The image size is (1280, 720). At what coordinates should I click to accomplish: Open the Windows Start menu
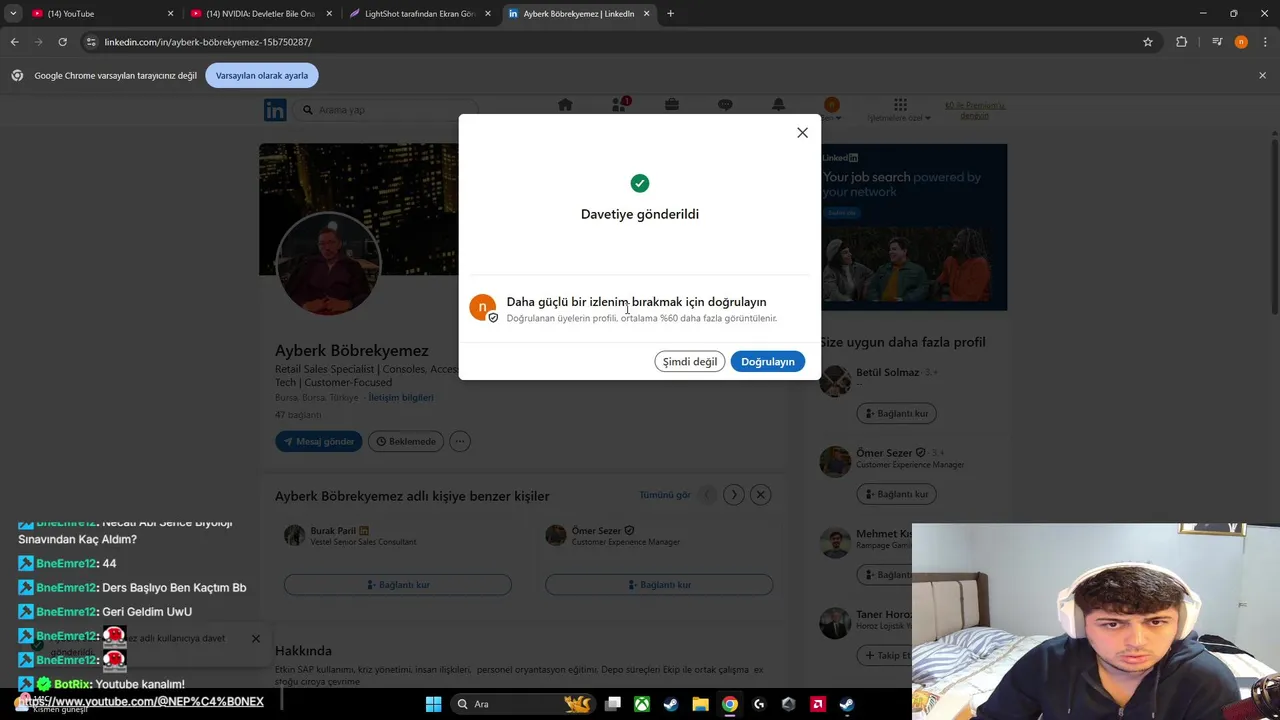pos(433,704)
